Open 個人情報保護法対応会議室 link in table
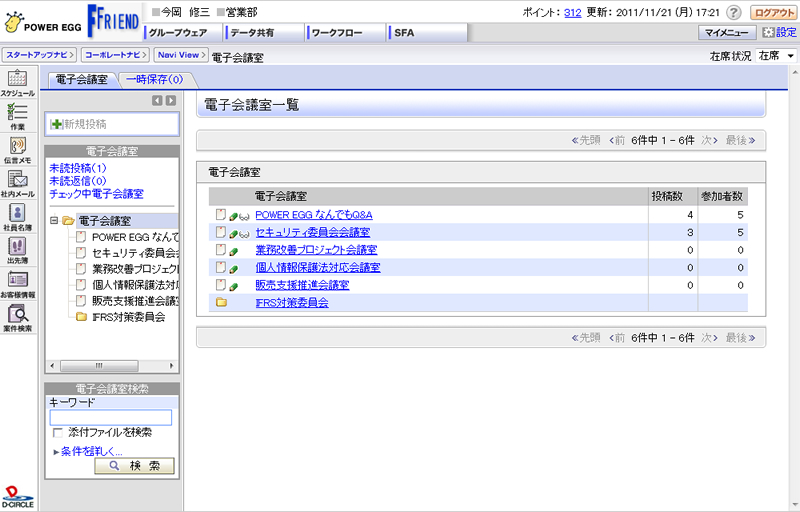 click(318, 267)
